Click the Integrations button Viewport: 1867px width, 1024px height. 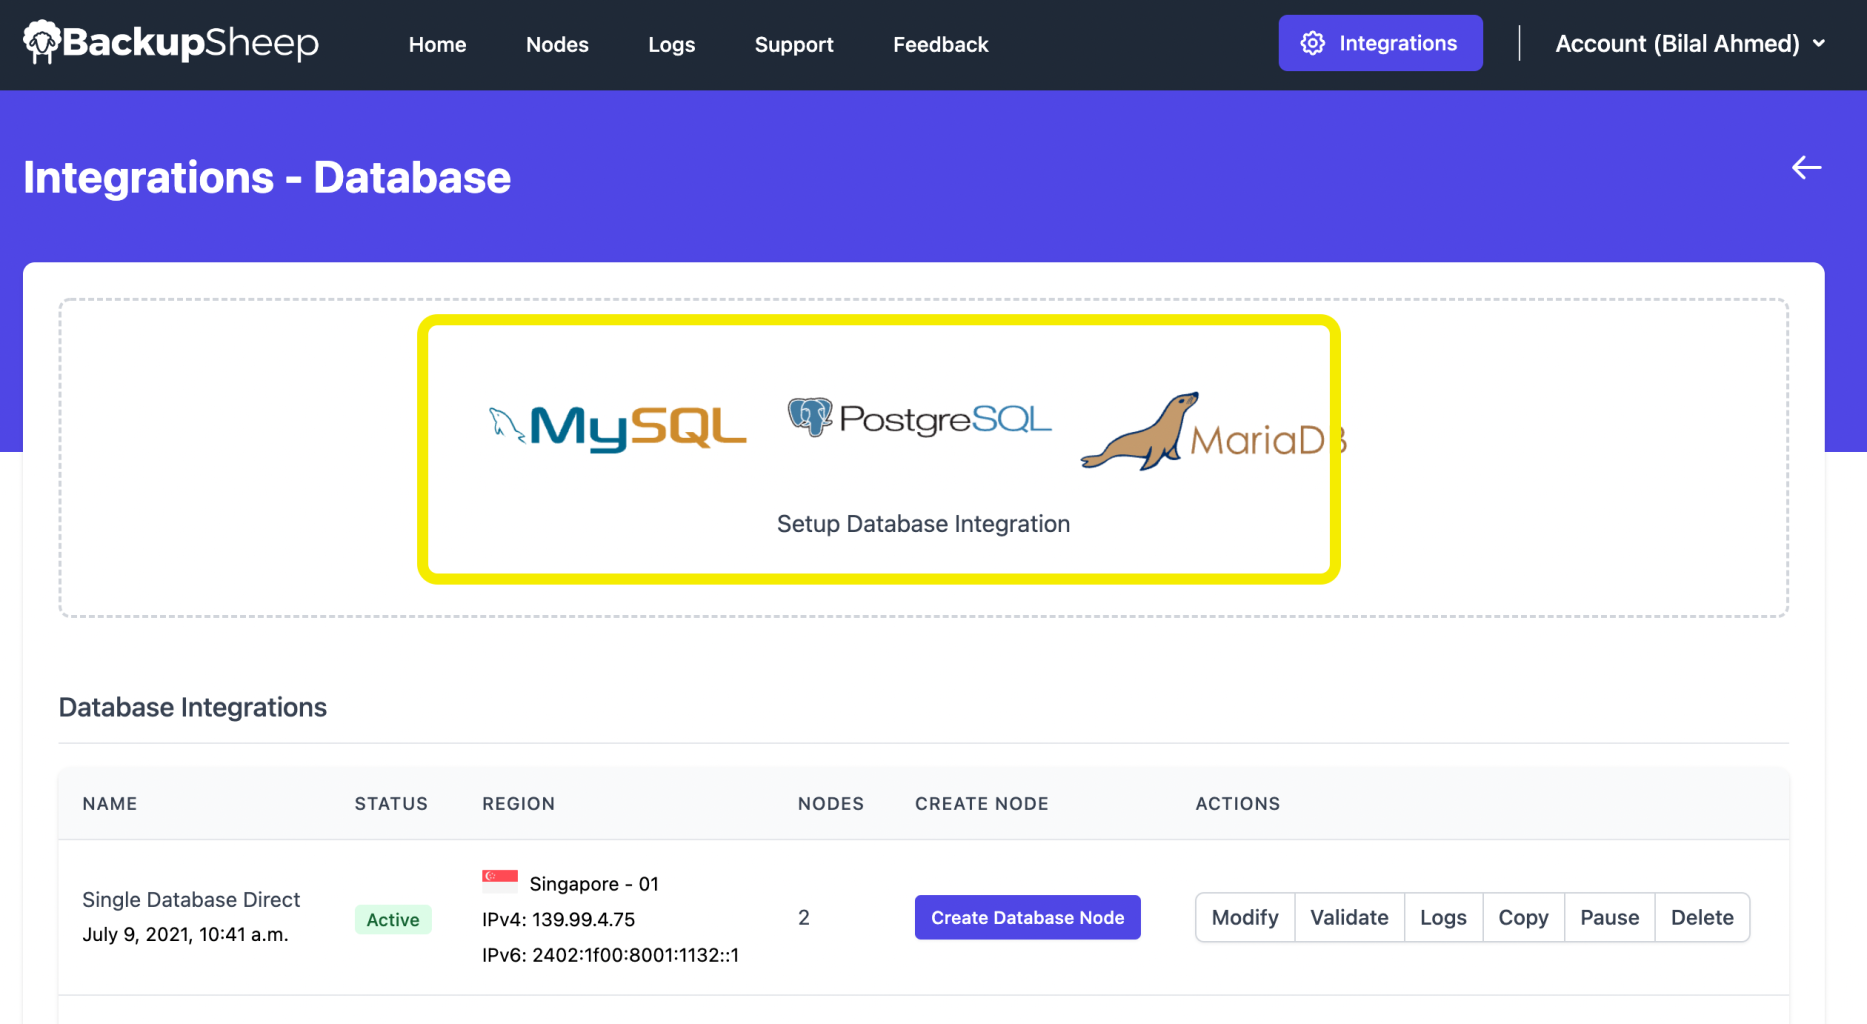(1380, 43)
